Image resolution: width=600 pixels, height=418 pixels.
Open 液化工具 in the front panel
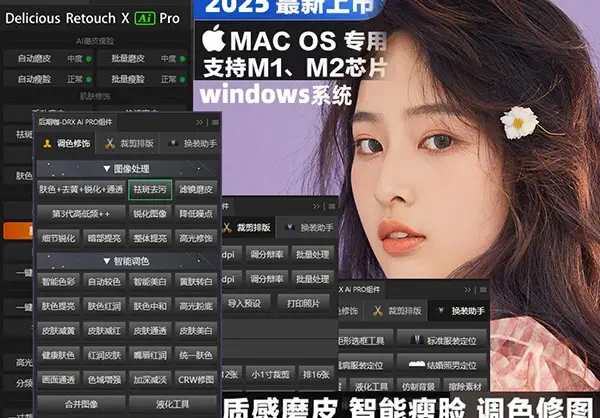coord(173,404)
